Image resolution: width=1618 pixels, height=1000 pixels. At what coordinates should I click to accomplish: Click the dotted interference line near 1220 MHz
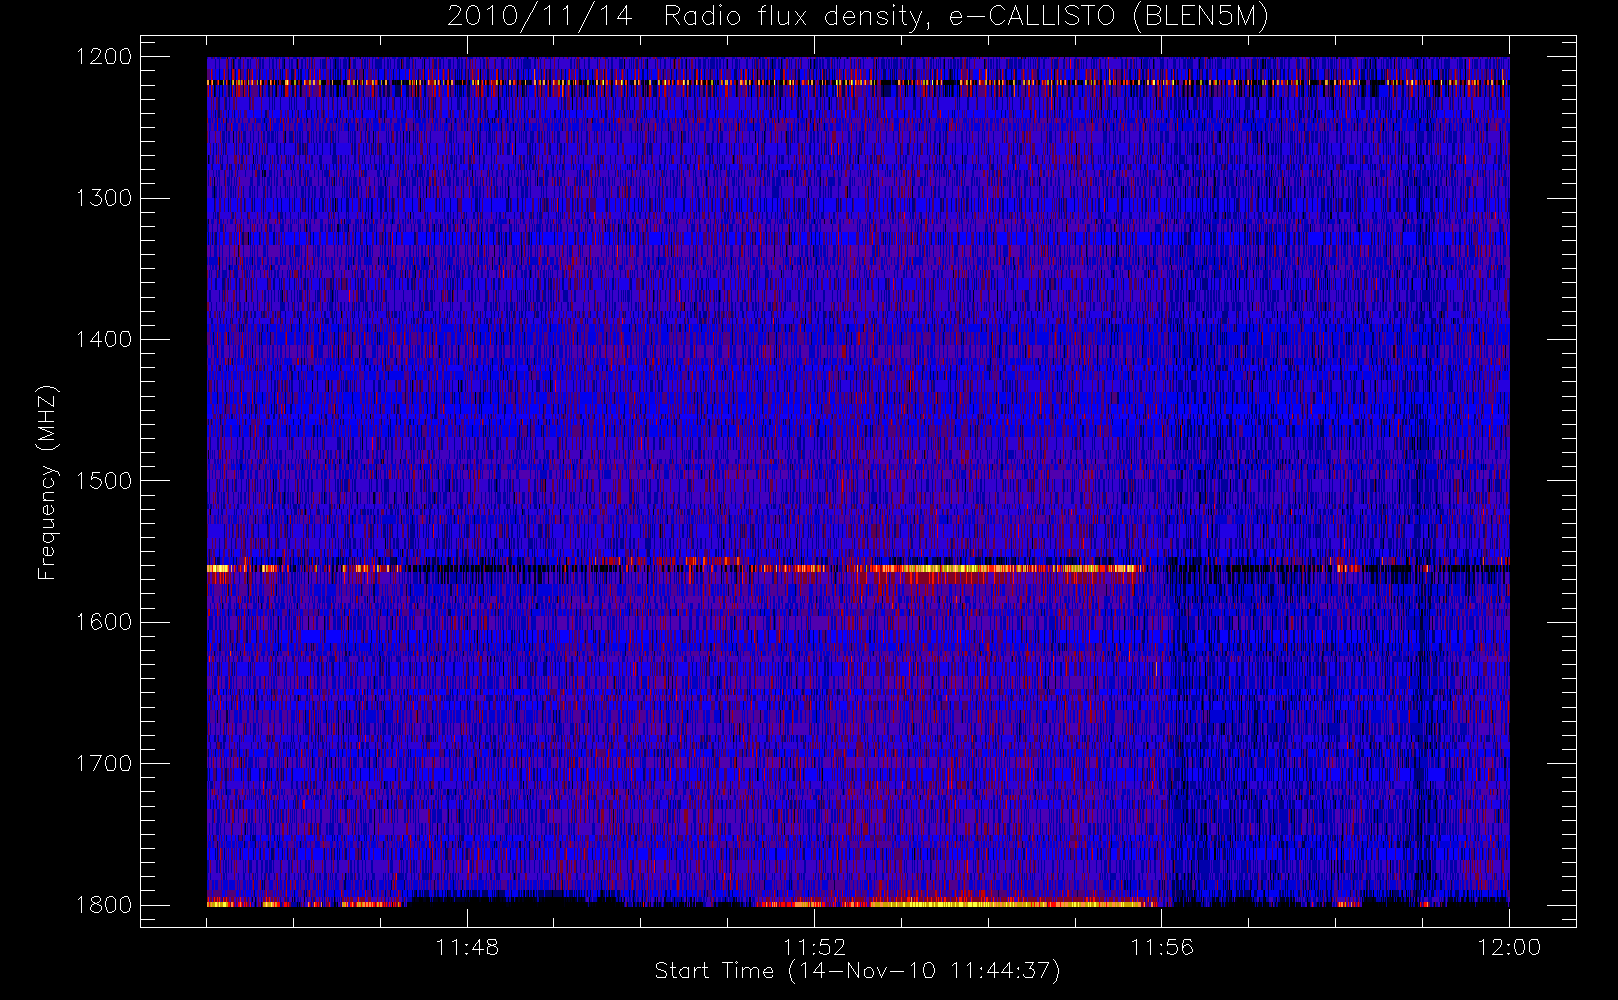[858, 83]
